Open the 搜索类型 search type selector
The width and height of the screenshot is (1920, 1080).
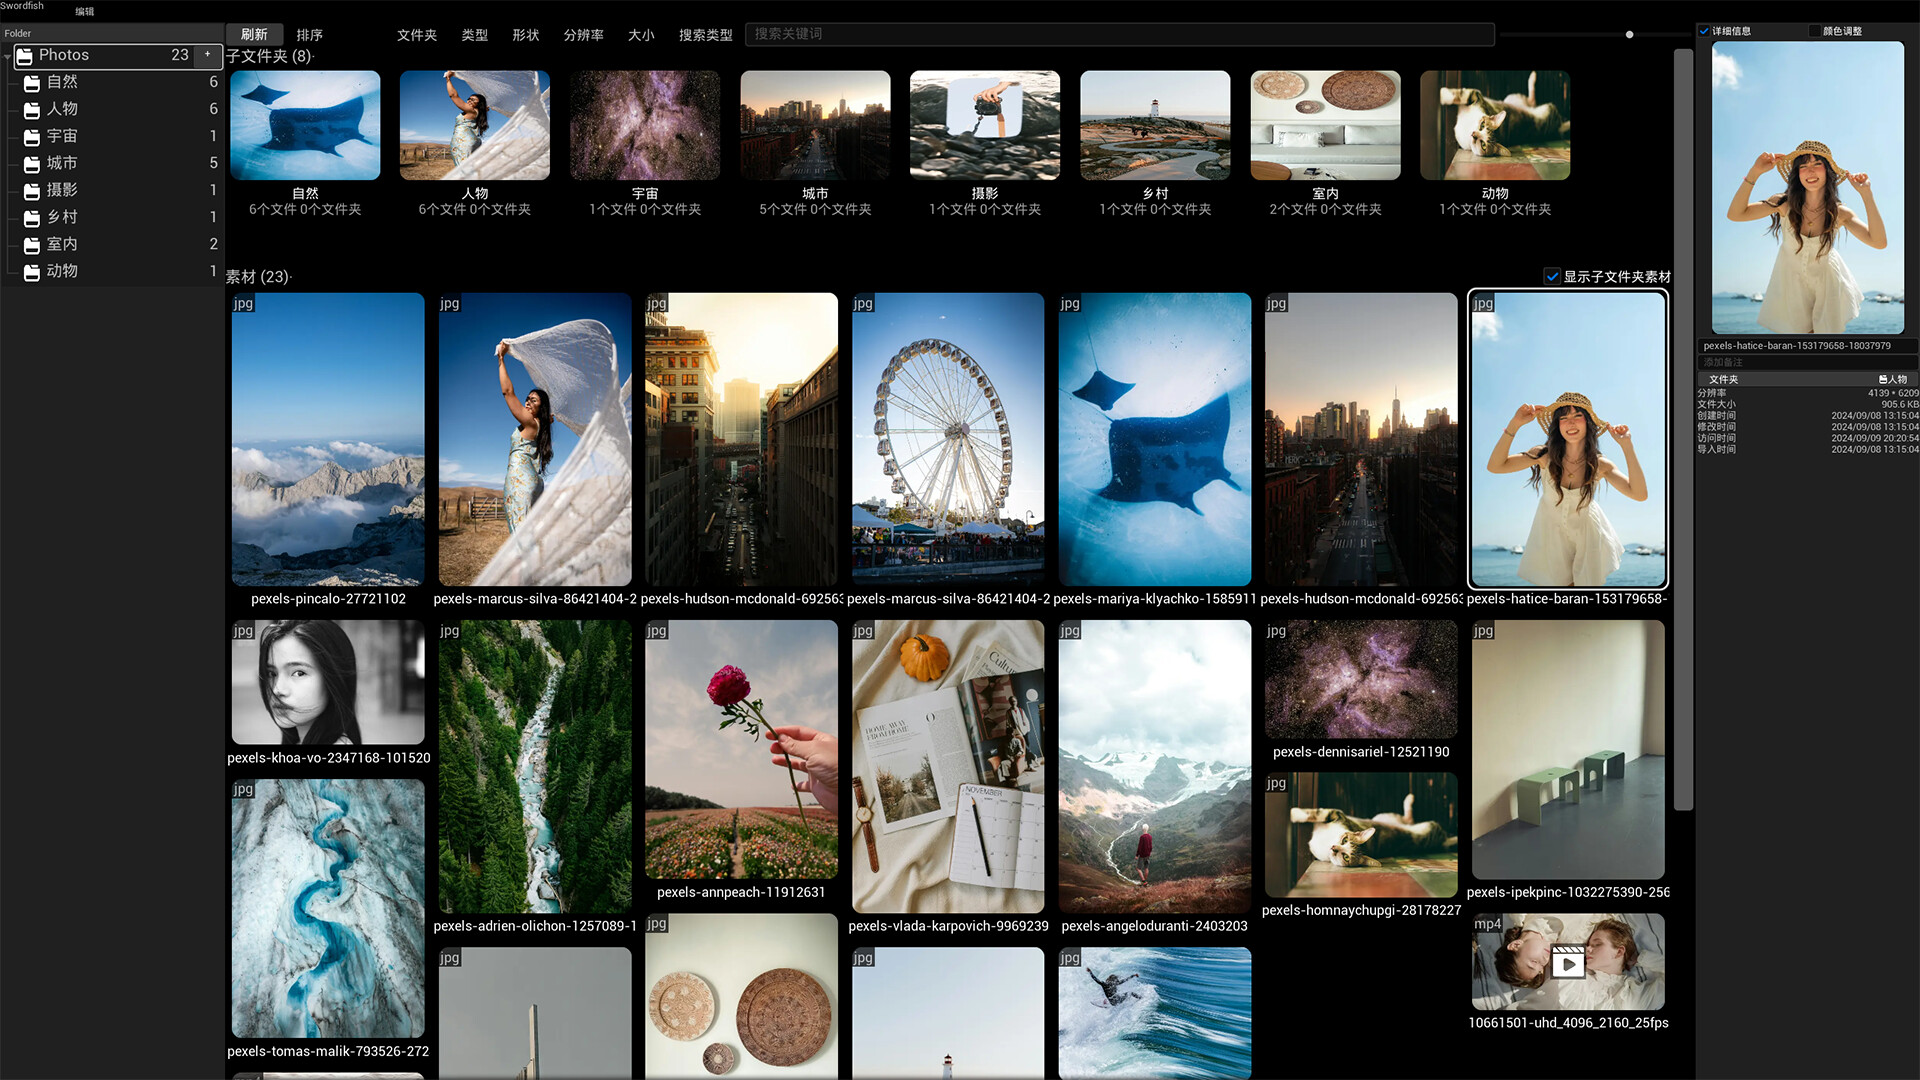704,35
